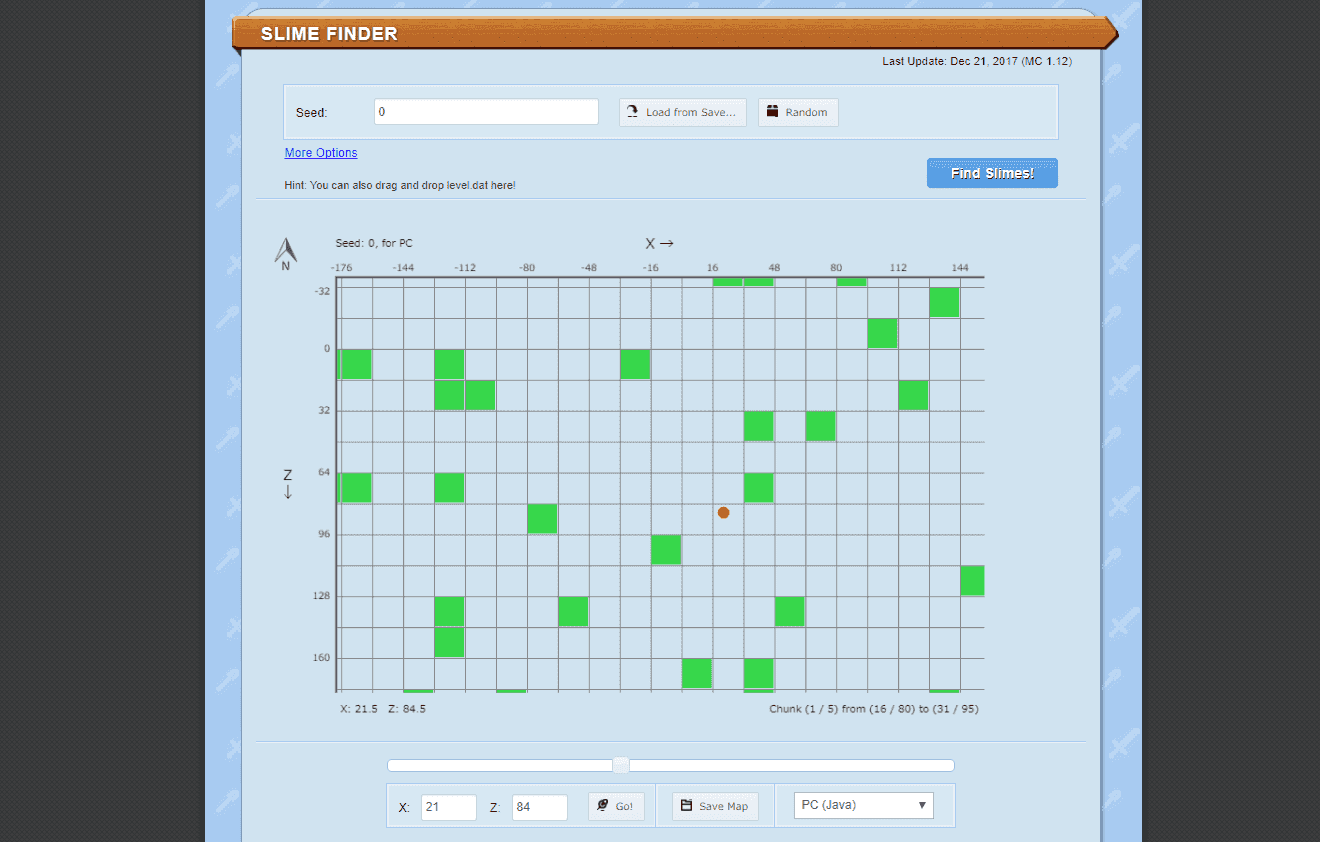
Task: Click the 144 X axis label
Action: 960,268
